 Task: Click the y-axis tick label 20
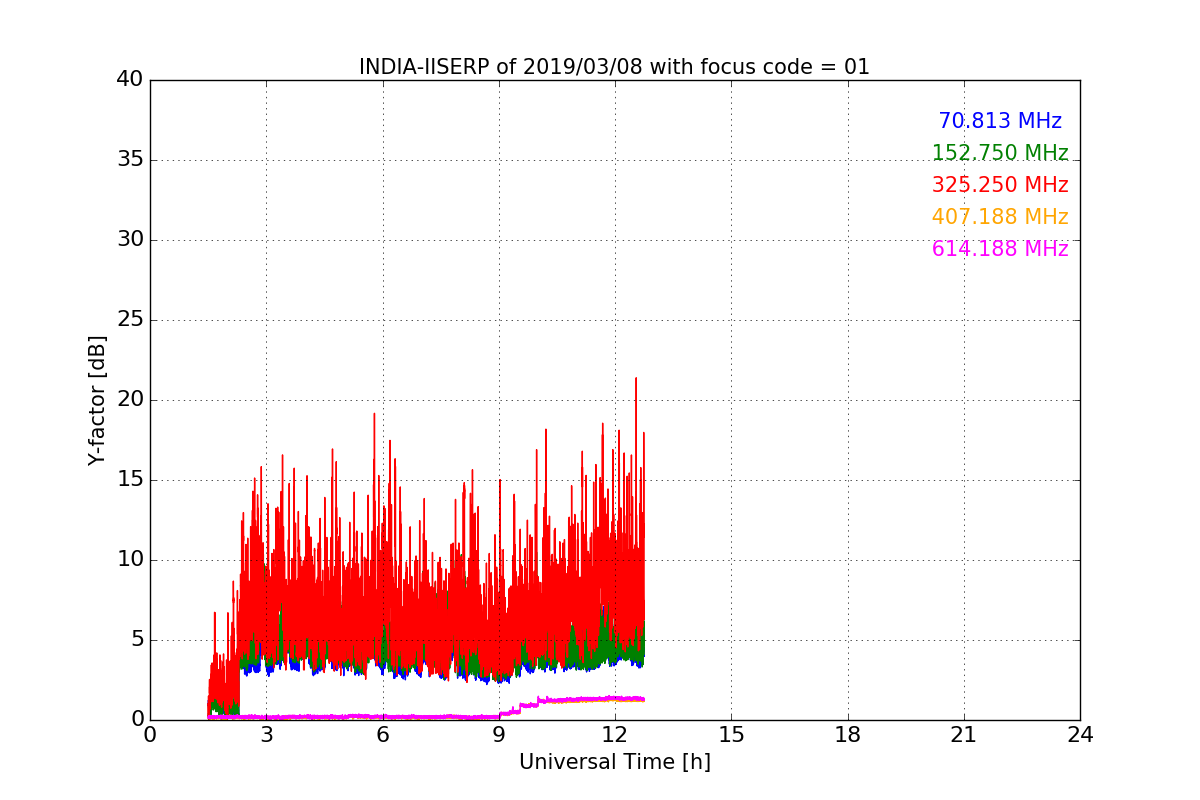(129, 400)
